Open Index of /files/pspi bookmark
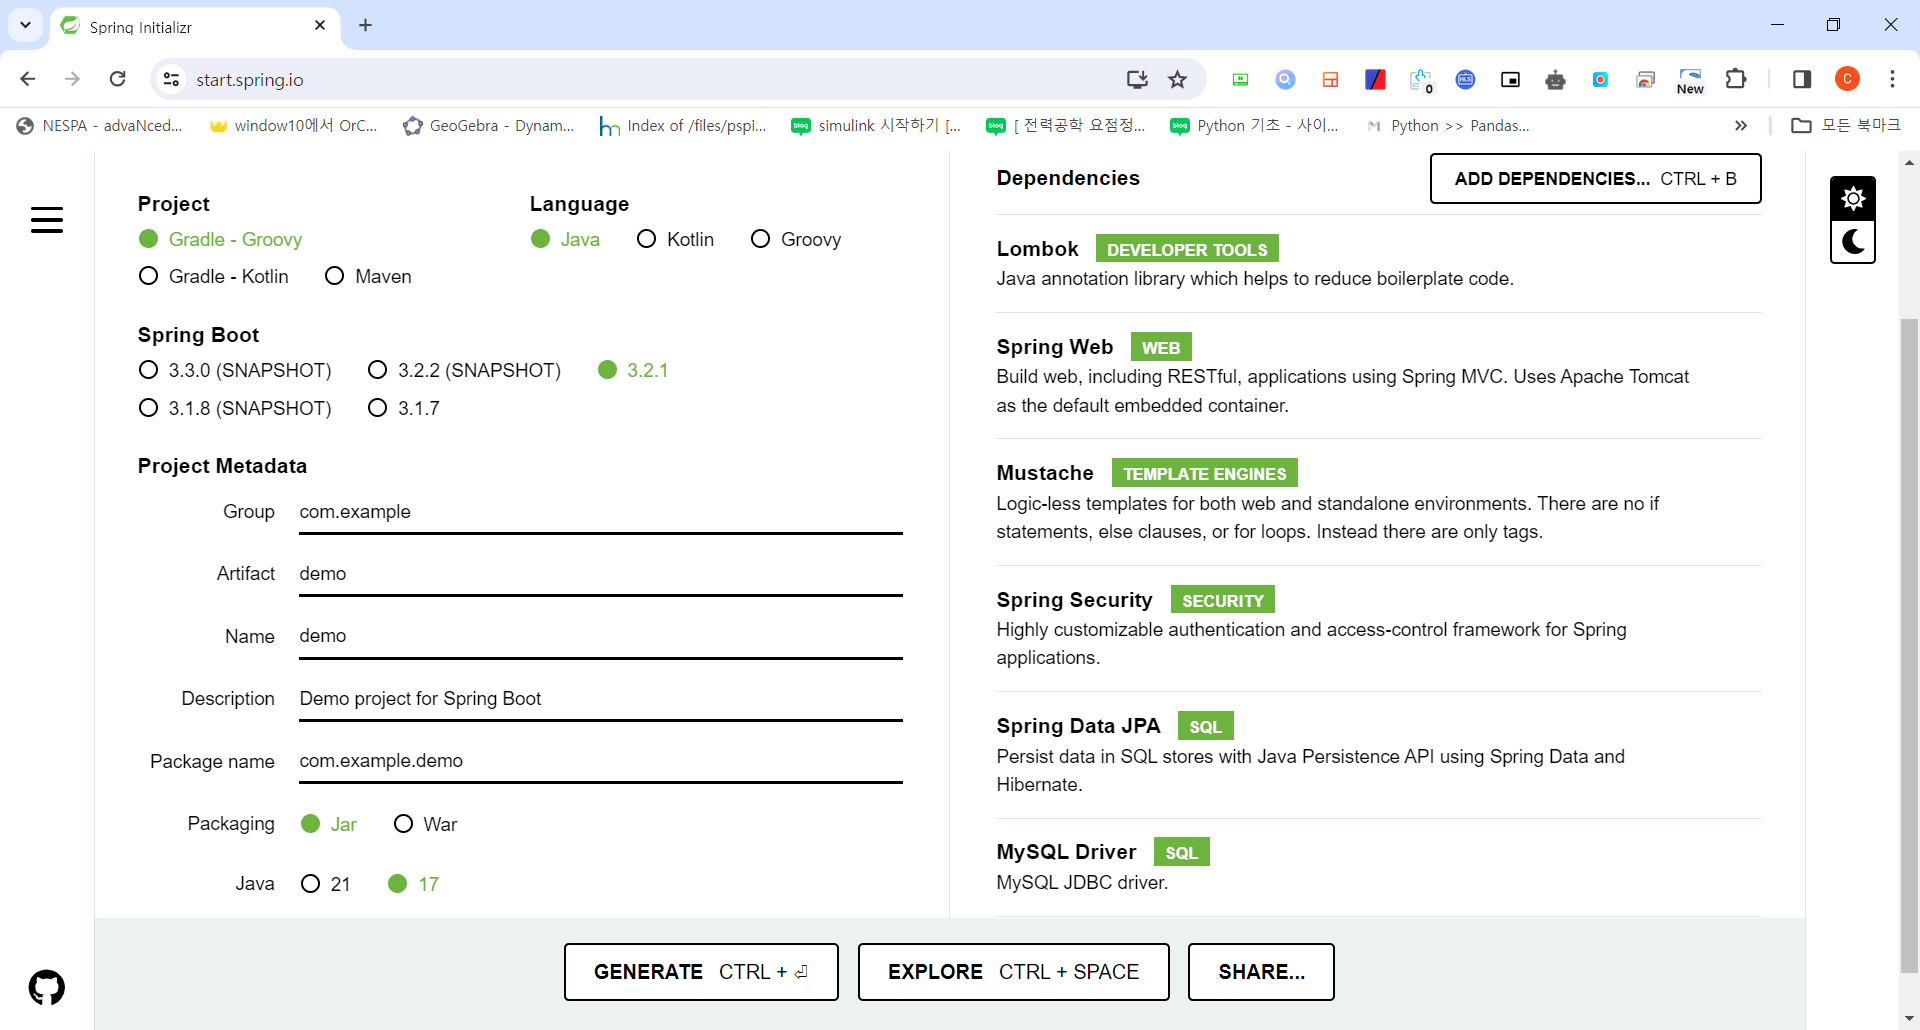 (683, 125)
